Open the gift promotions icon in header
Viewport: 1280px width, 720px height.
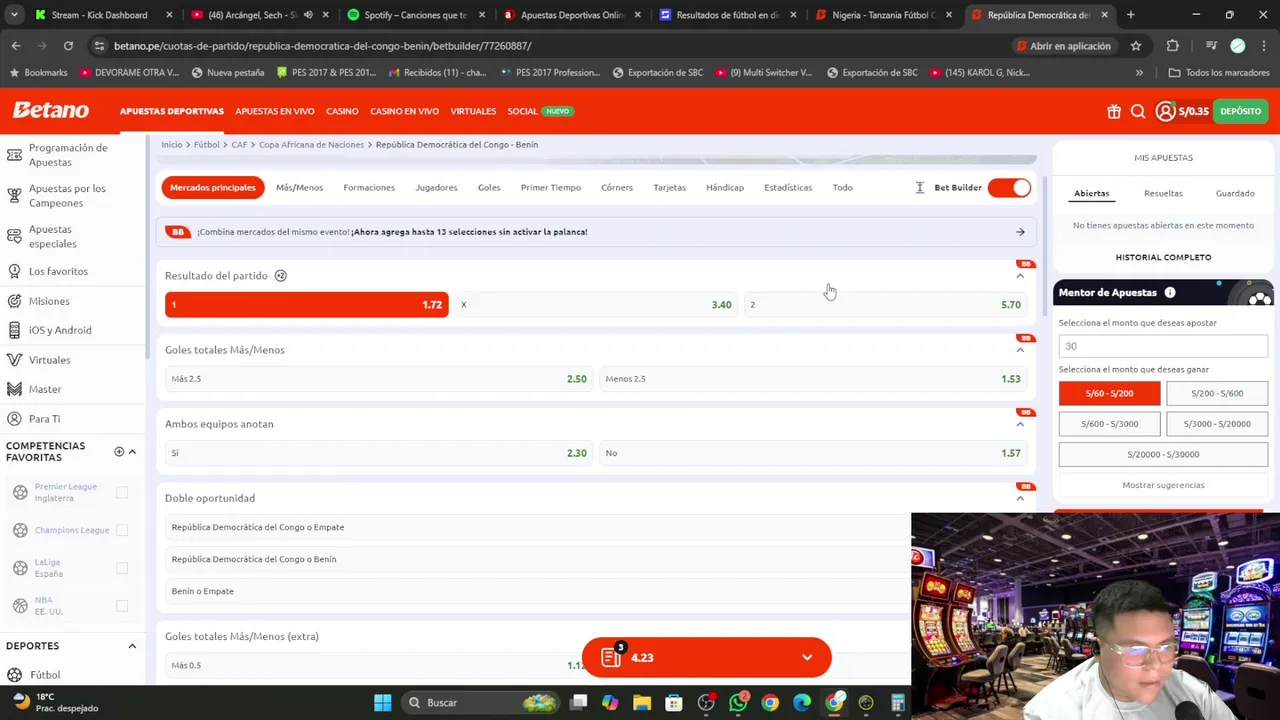(1114, 111)
